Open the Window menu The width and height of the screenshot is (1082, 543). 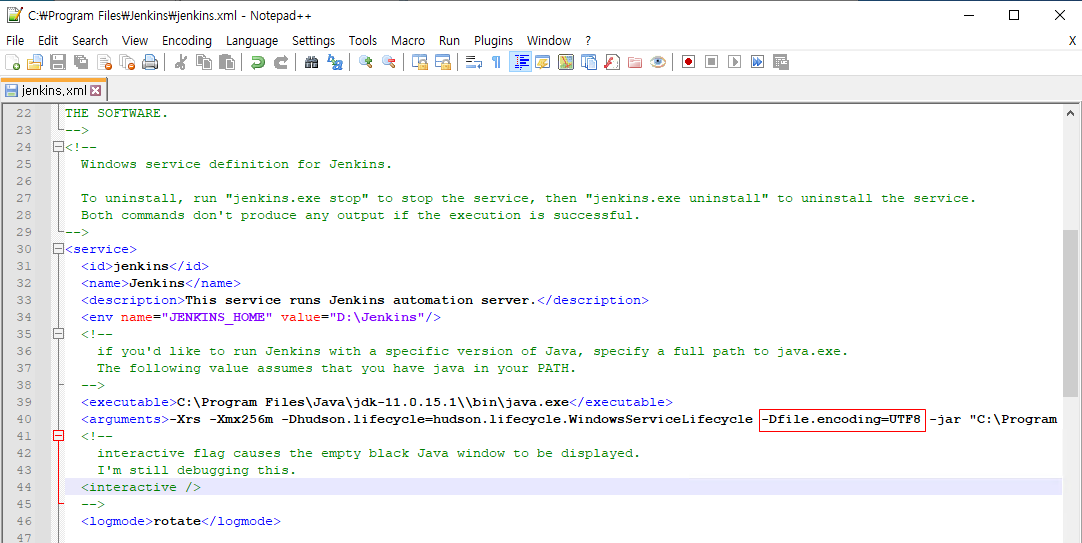pos(549,41)
